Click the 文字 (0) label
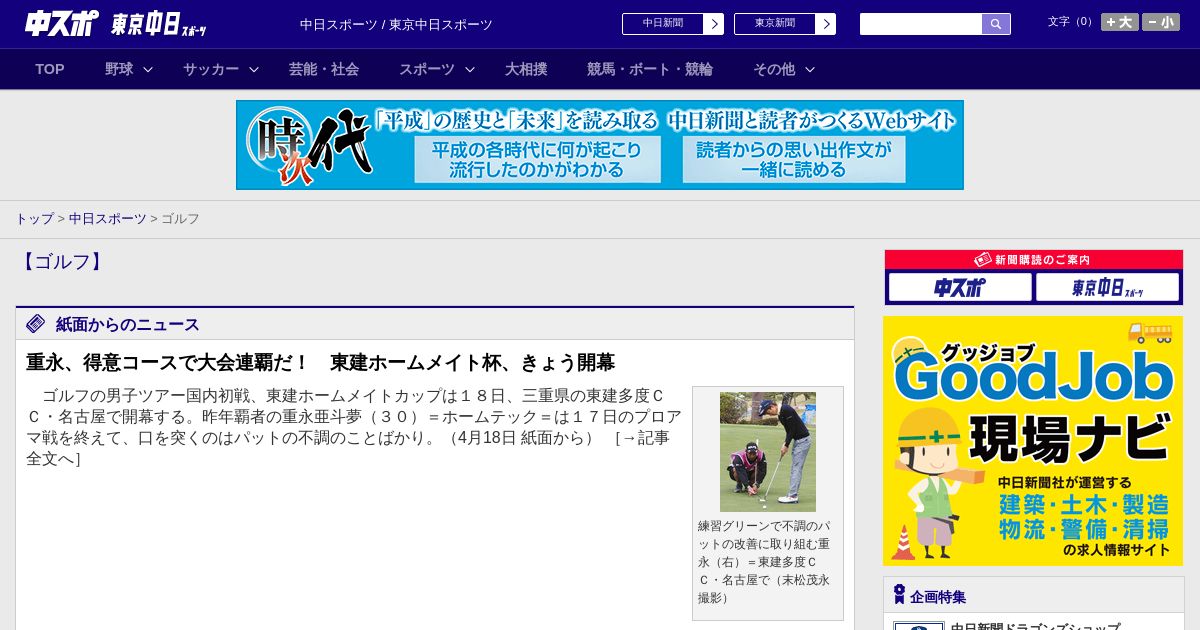The width and height of the screenshot is (1200, 630). (1072, 21)
